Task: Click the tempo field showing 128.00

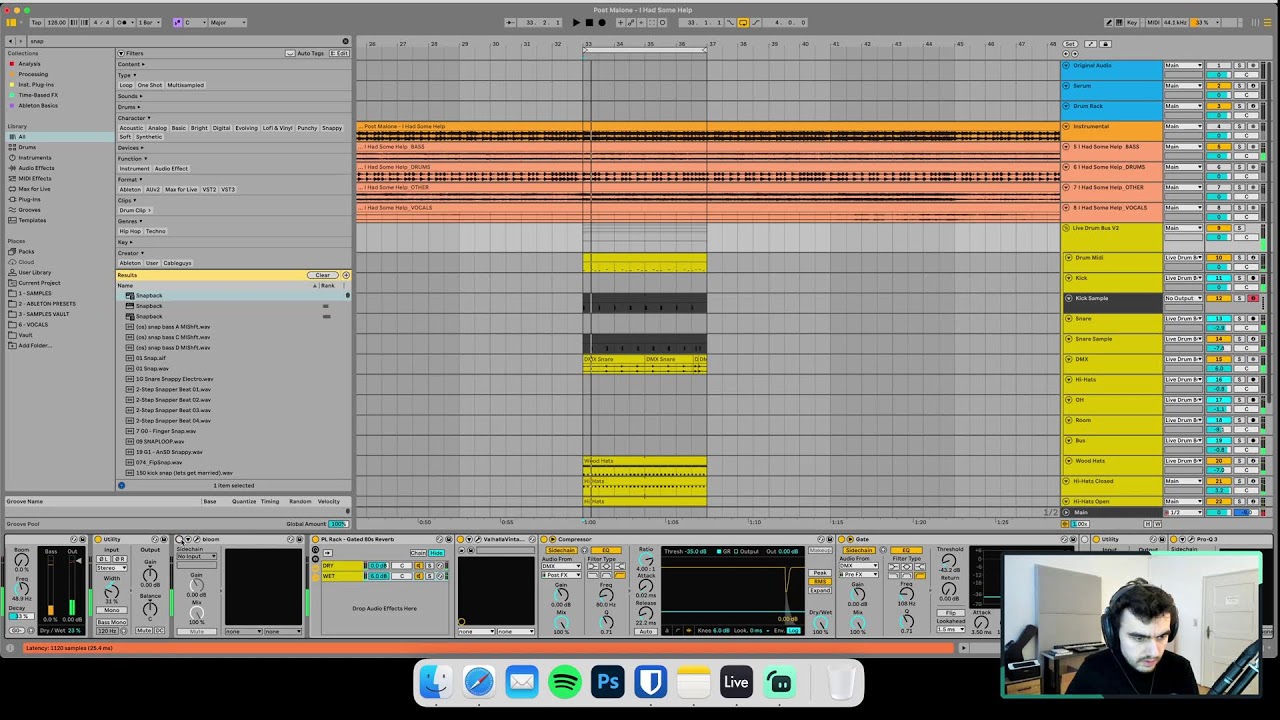Action: 56,22
